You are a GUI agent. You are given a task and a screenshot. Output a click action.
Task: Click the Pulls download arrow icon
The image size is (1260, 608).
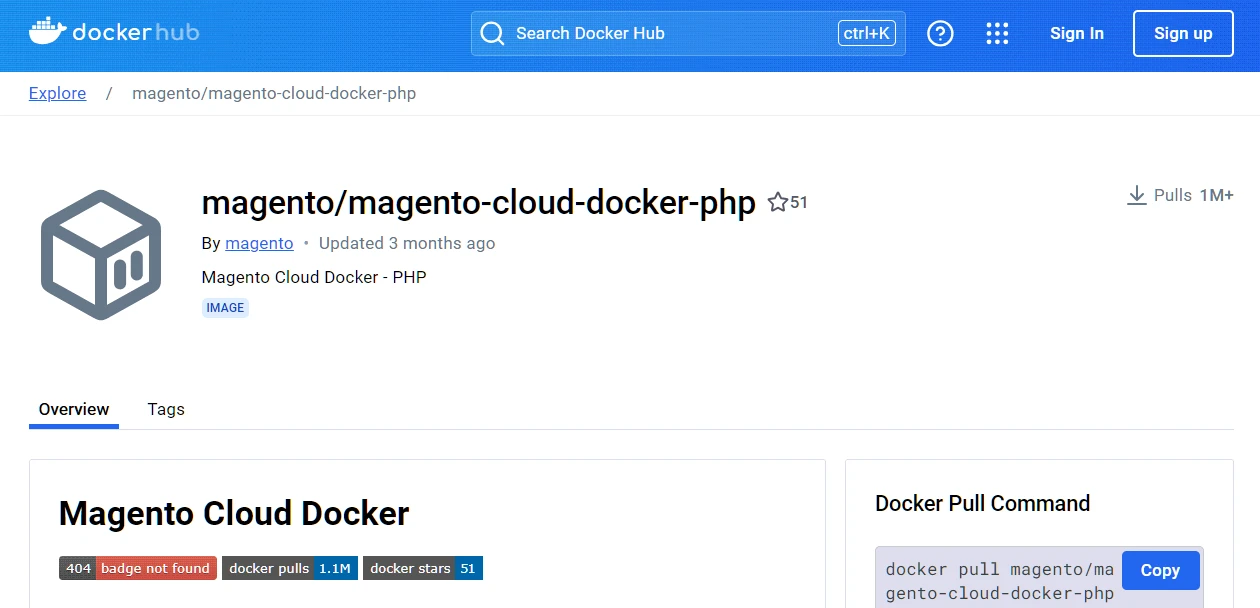point(1136,195)
